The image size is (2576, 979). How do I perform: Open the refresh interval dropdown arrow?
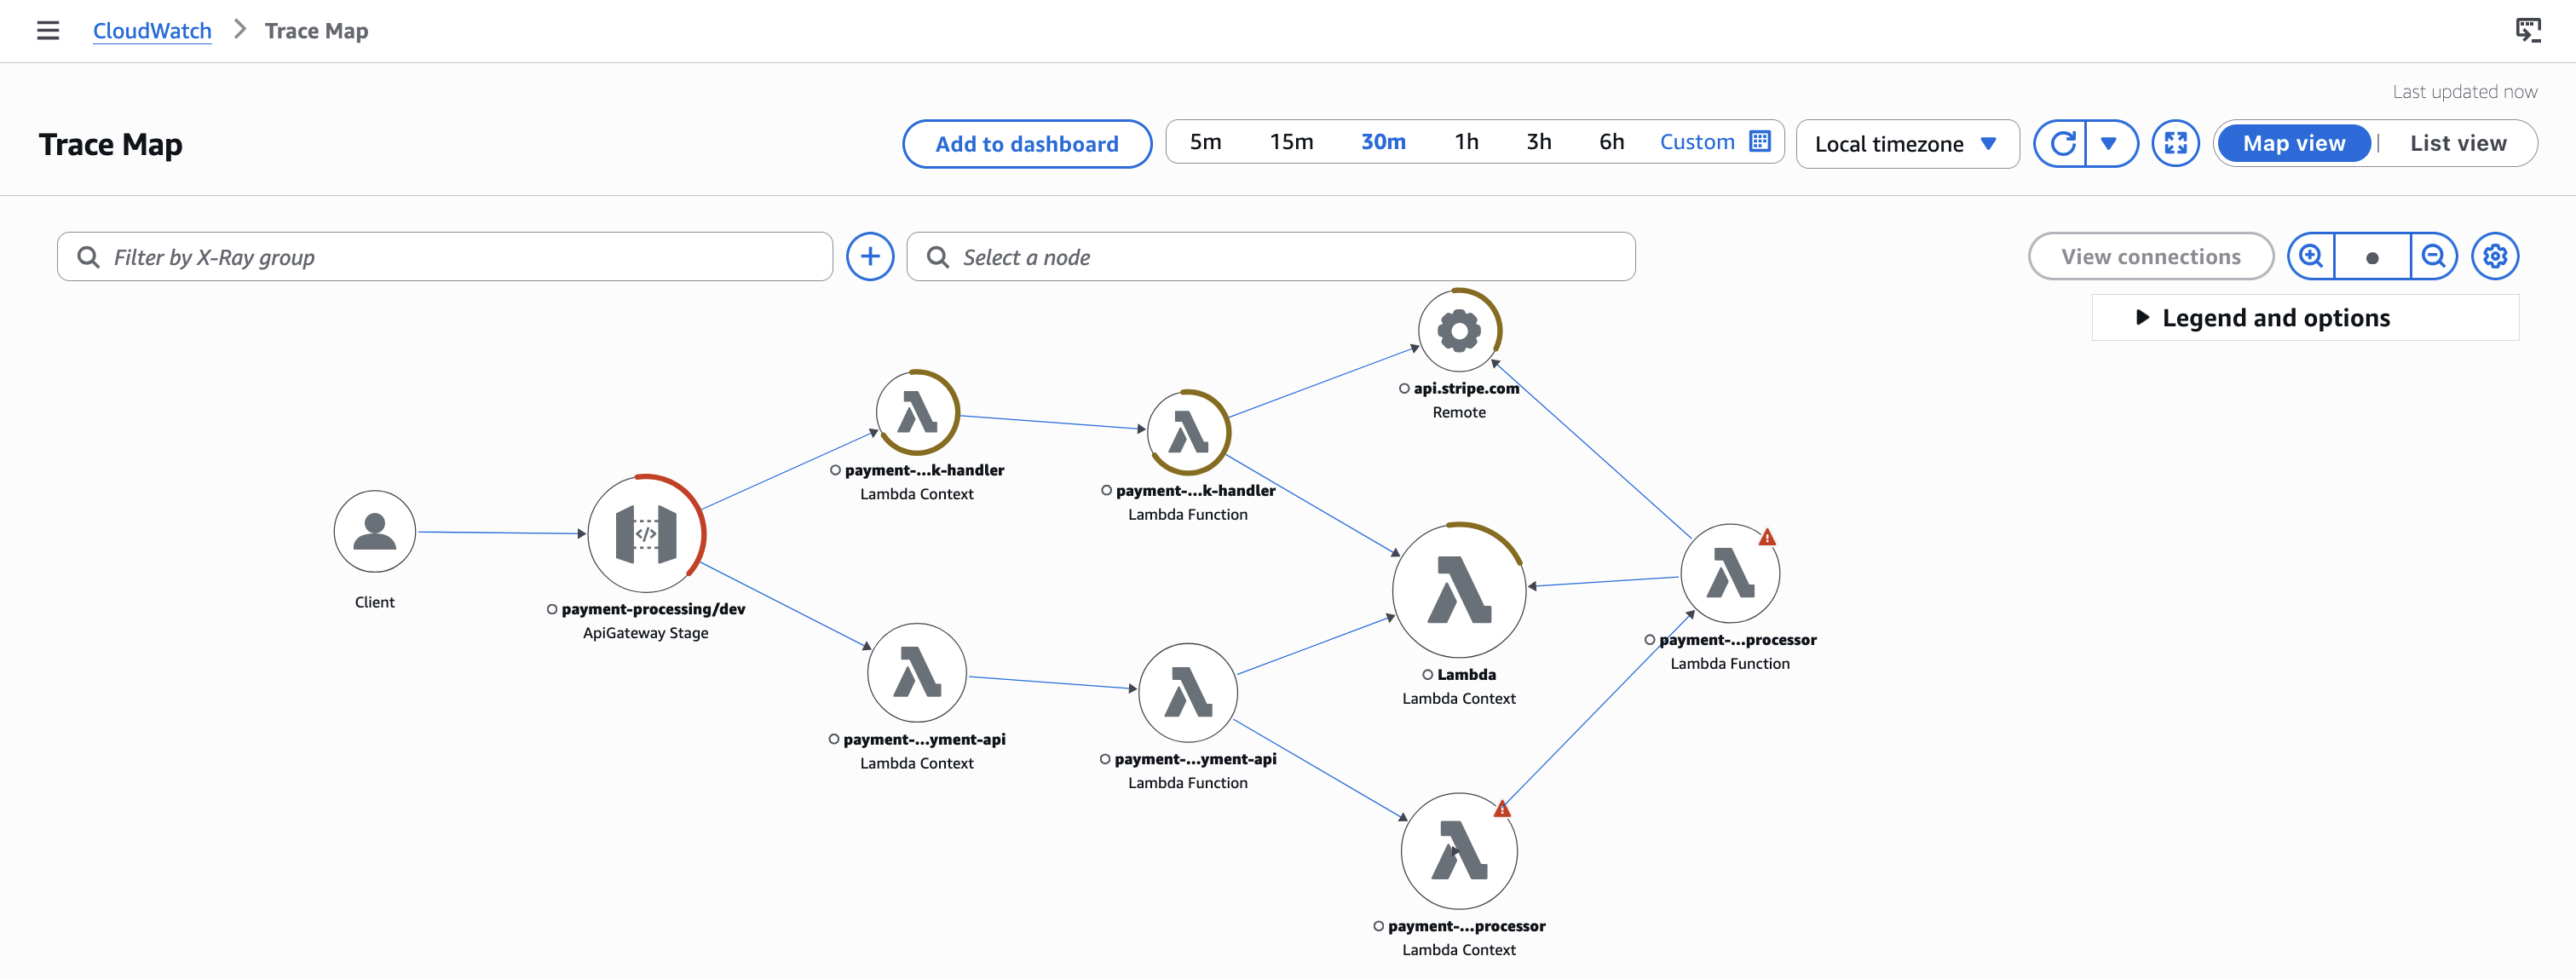2110,144
